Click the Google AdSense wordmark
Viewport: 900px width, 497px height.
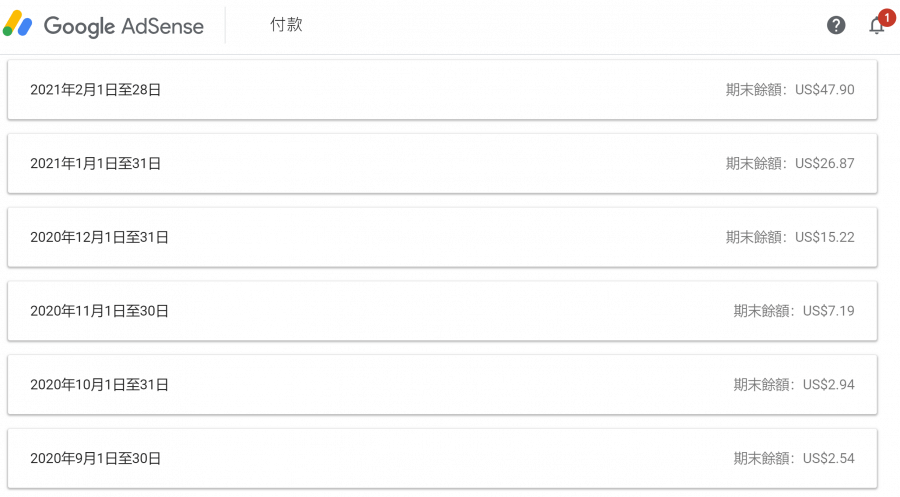[x=124, y=26]
